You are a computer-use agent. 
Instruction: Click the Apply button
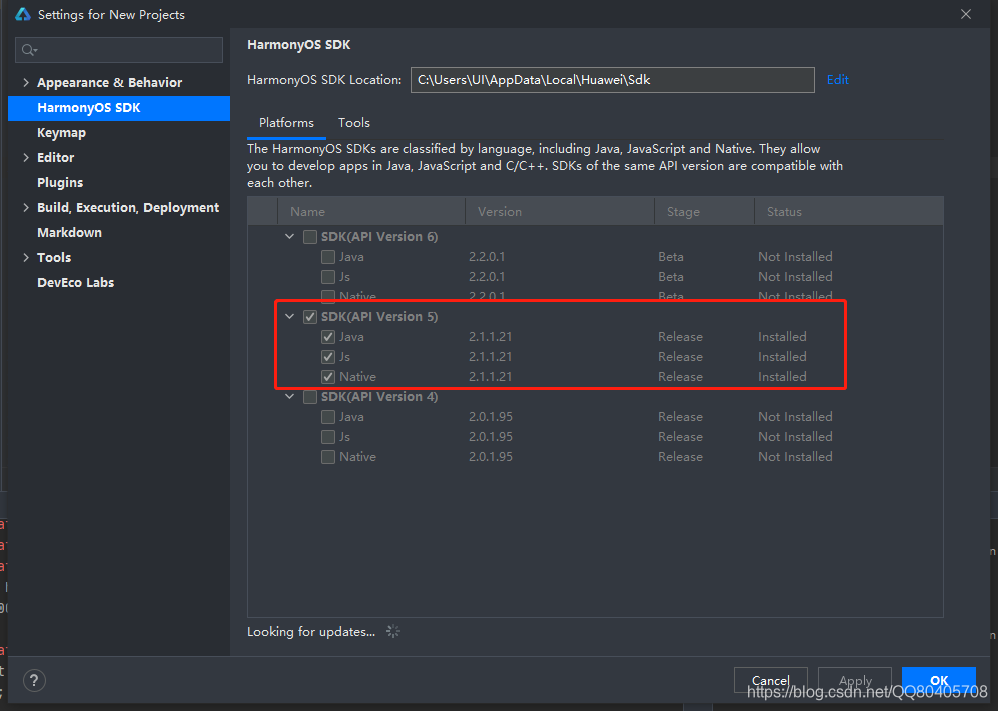[855, 680]
